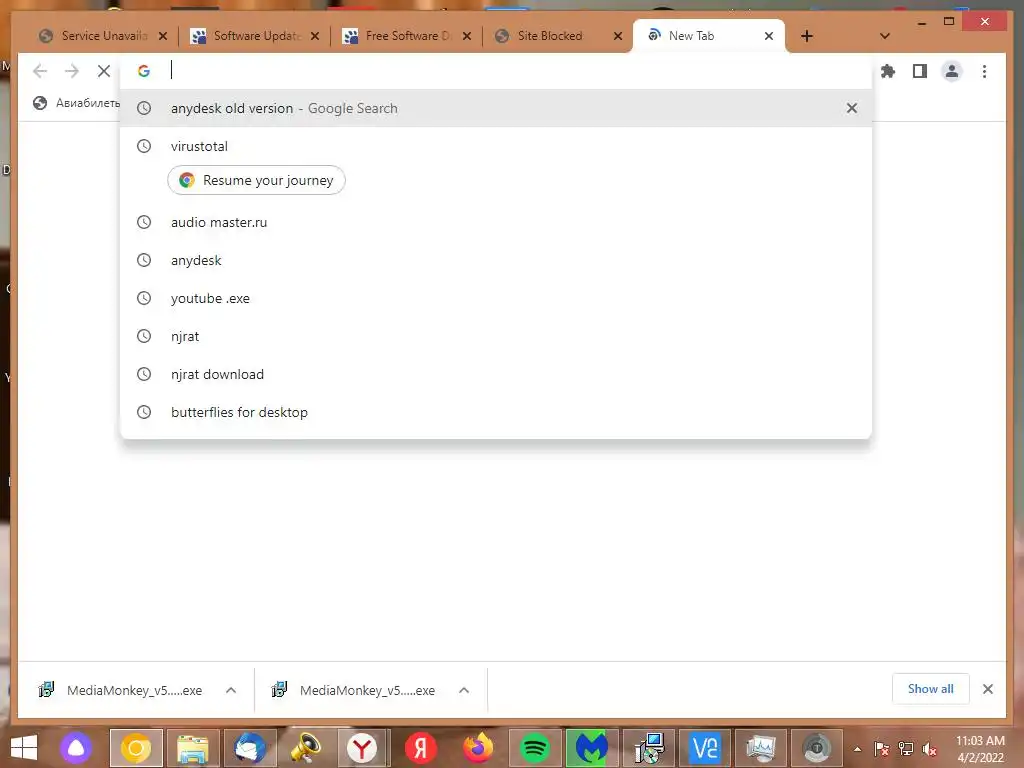
Task: Expand second MediaMonkey download options arrow
Action: 464,690
